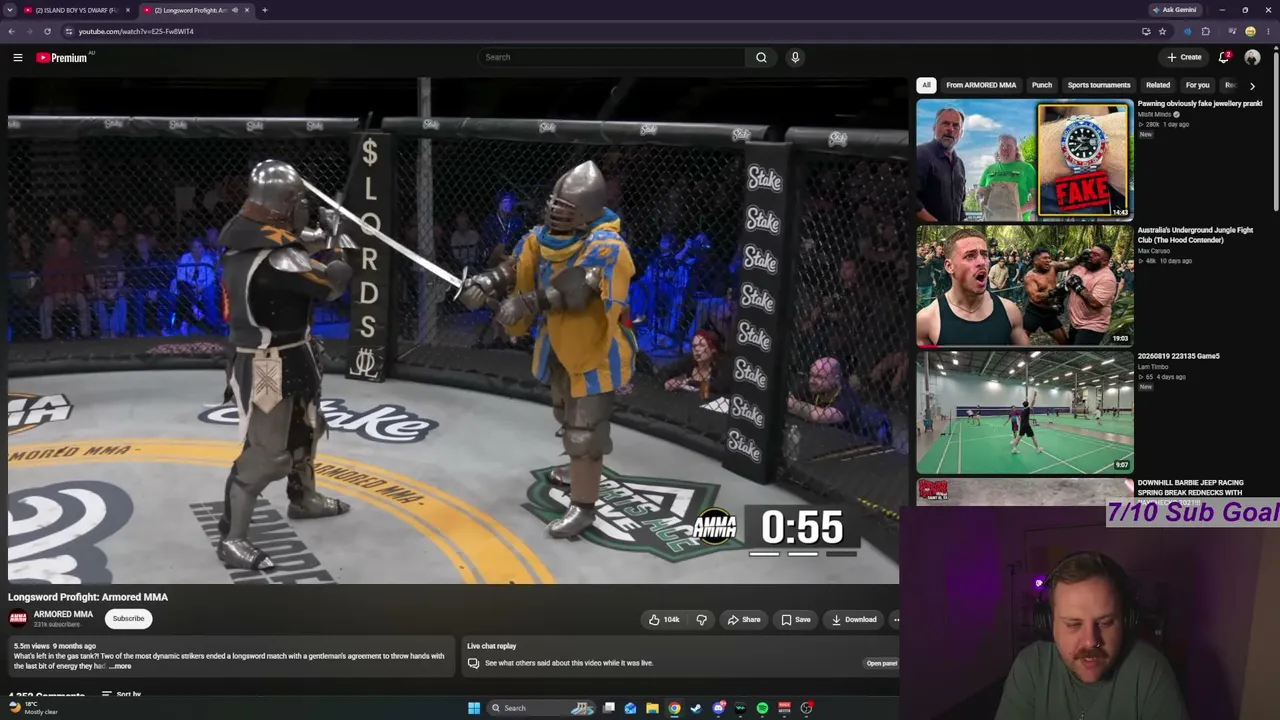Open the Create menu
The width and height of the screenshot is (1280, 720).
[x=1184, y=57]
